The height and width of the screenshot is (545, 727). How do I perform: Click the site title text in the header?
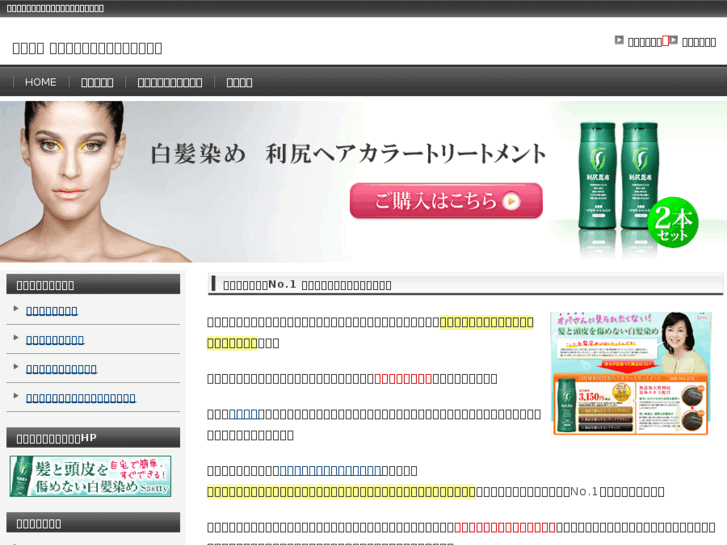pyautogui.click(x=87, y=48)
